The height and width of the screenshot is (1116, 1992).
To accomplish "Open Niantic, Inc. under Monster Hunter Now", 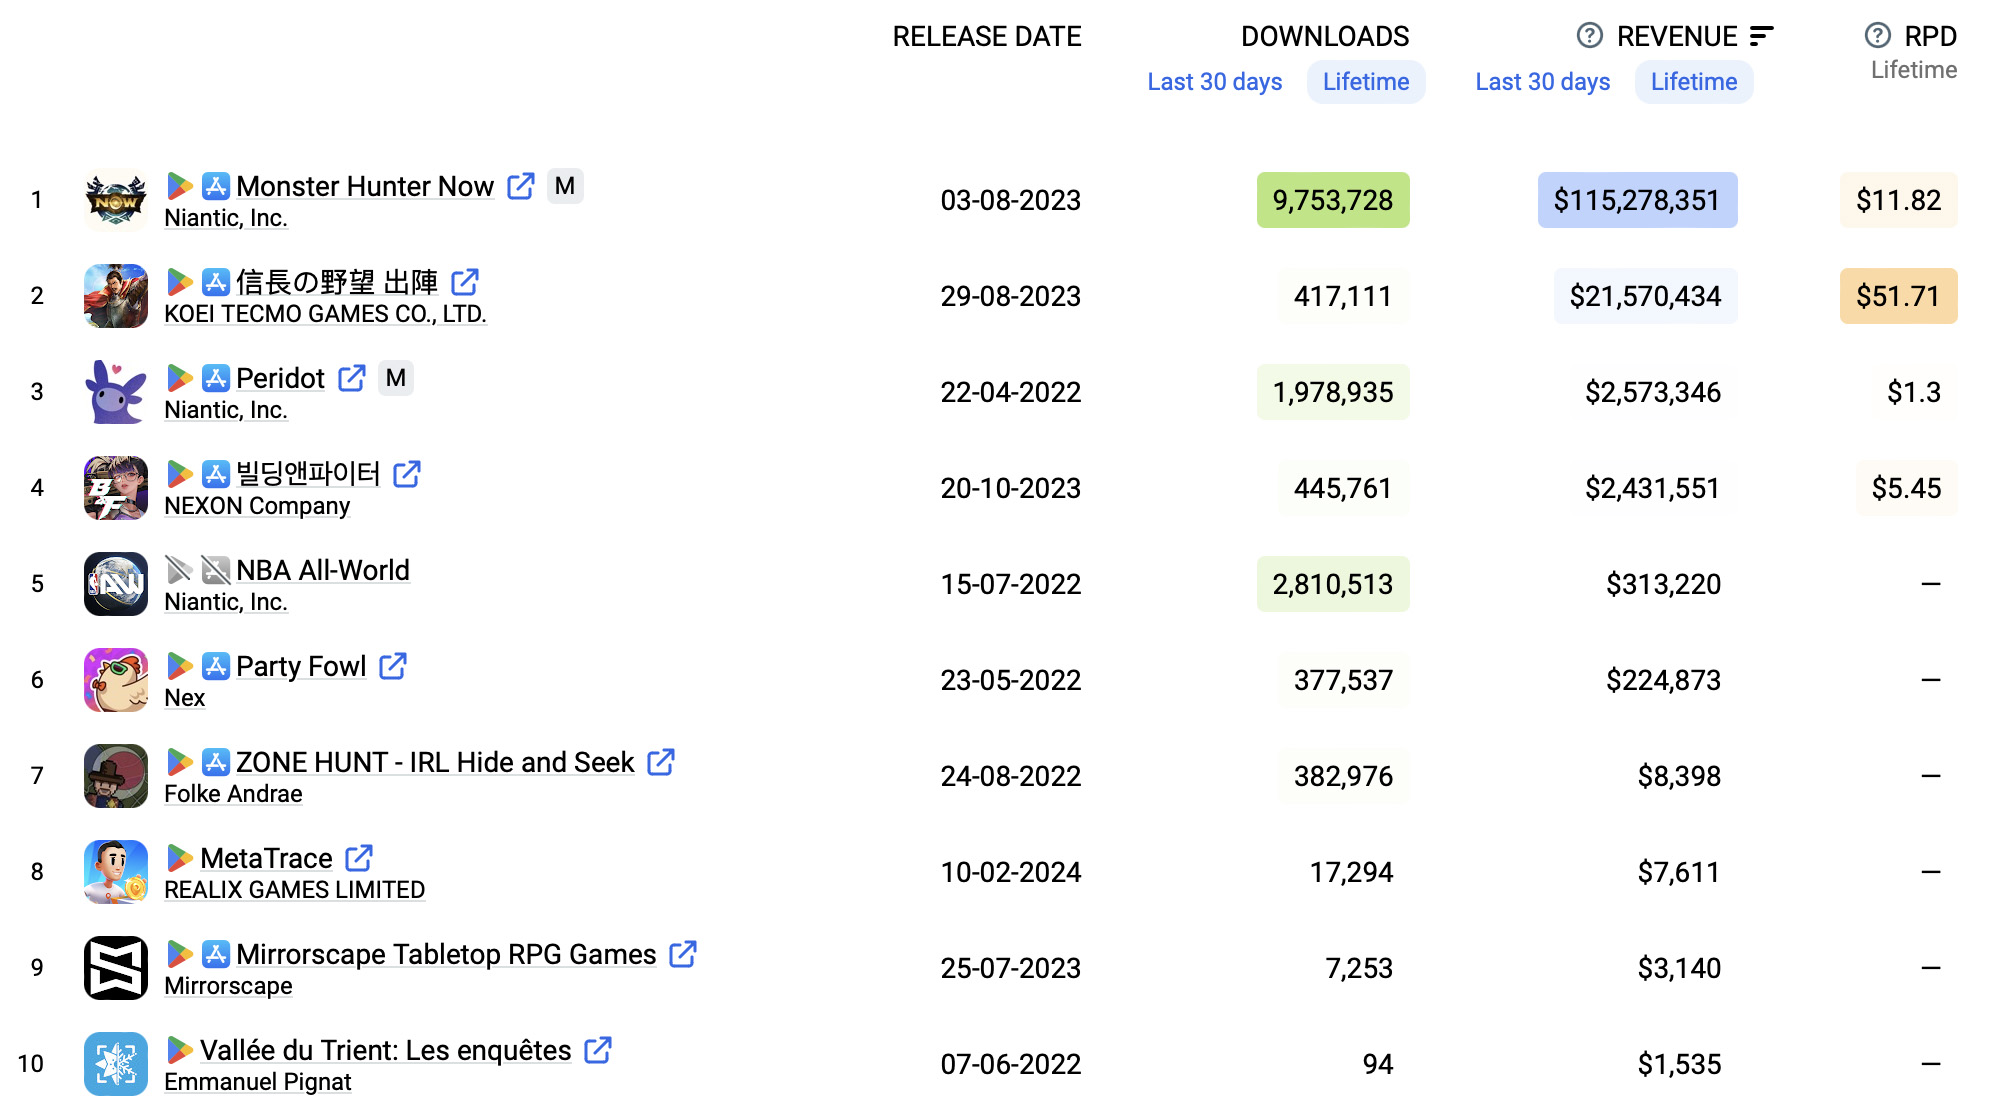I will (226, 218).
